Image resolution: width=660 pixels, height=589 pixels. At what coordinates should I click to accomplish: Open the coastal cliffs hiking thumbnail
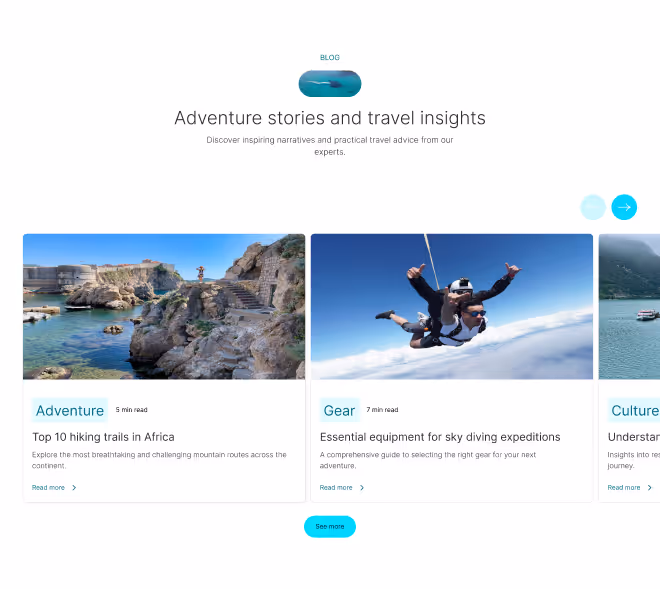[164, 306]
